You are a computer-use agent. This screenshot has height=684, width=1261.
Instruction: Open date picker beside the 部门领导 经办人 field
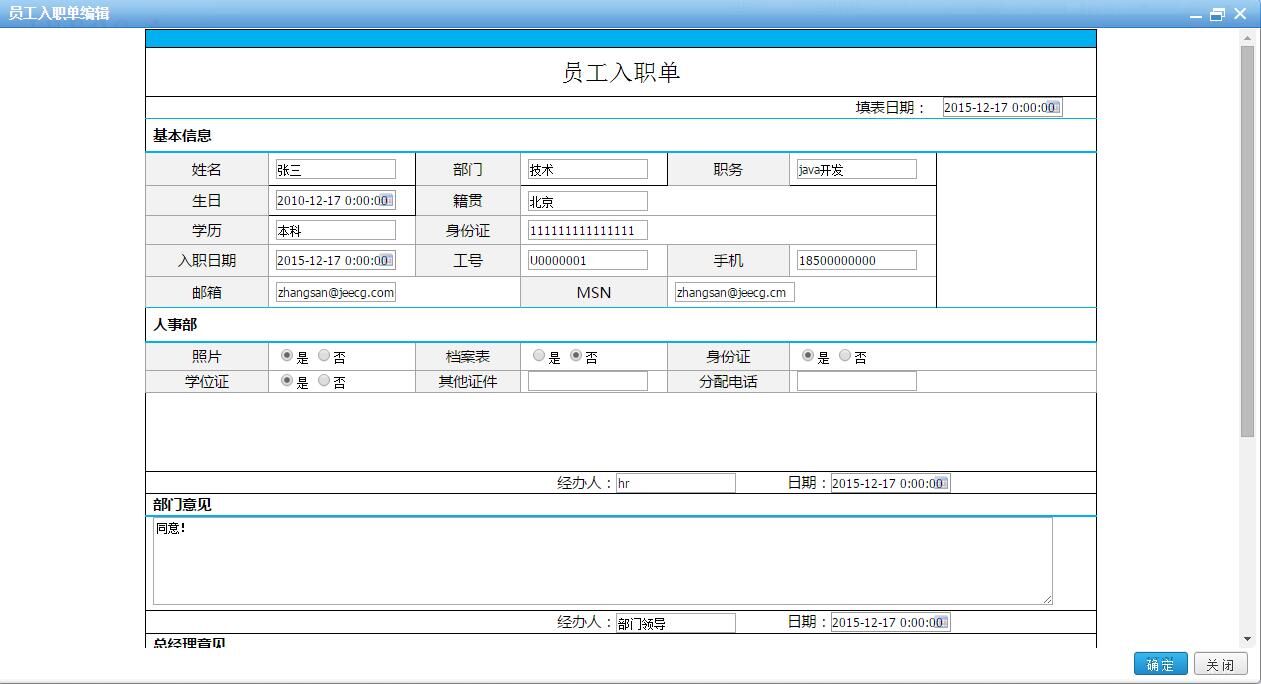point(940,623)
